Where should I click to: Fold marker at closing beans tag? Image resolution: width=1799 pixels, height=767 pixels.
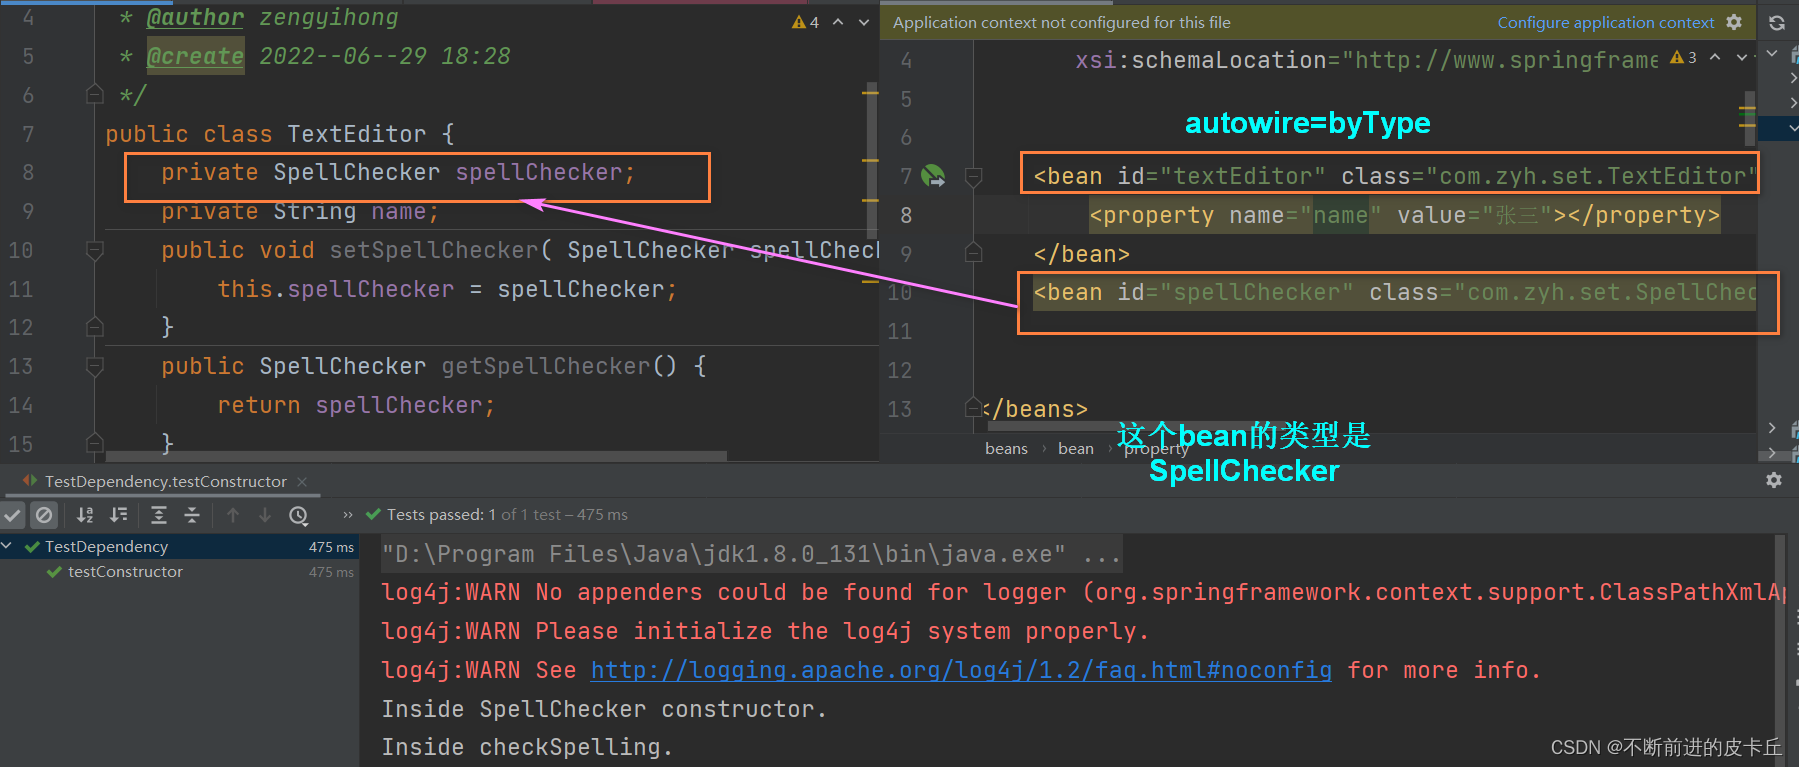click(973, 408)
